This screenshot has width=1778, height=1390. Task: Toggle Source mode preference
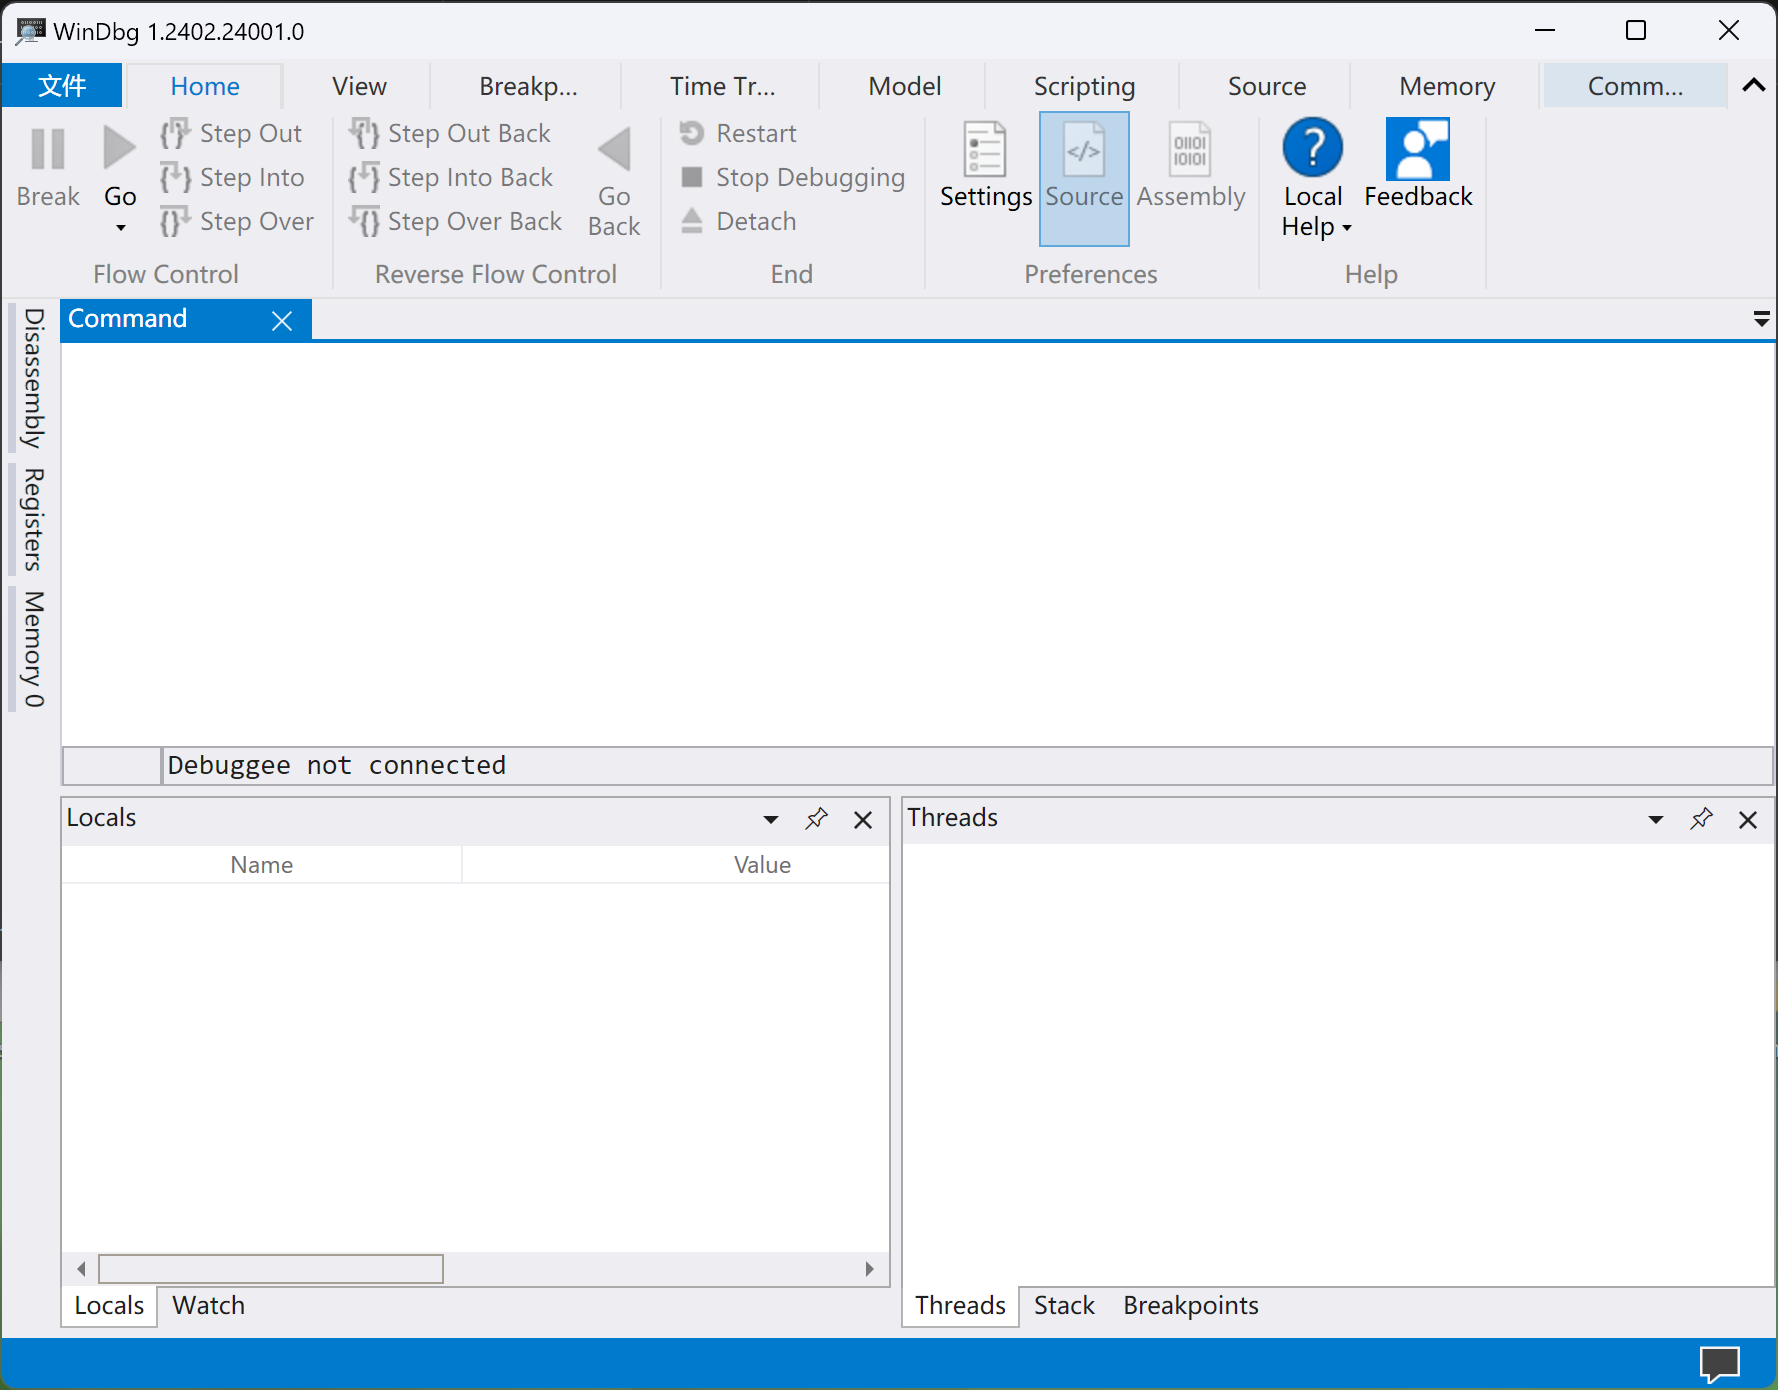click(1084, 178)
